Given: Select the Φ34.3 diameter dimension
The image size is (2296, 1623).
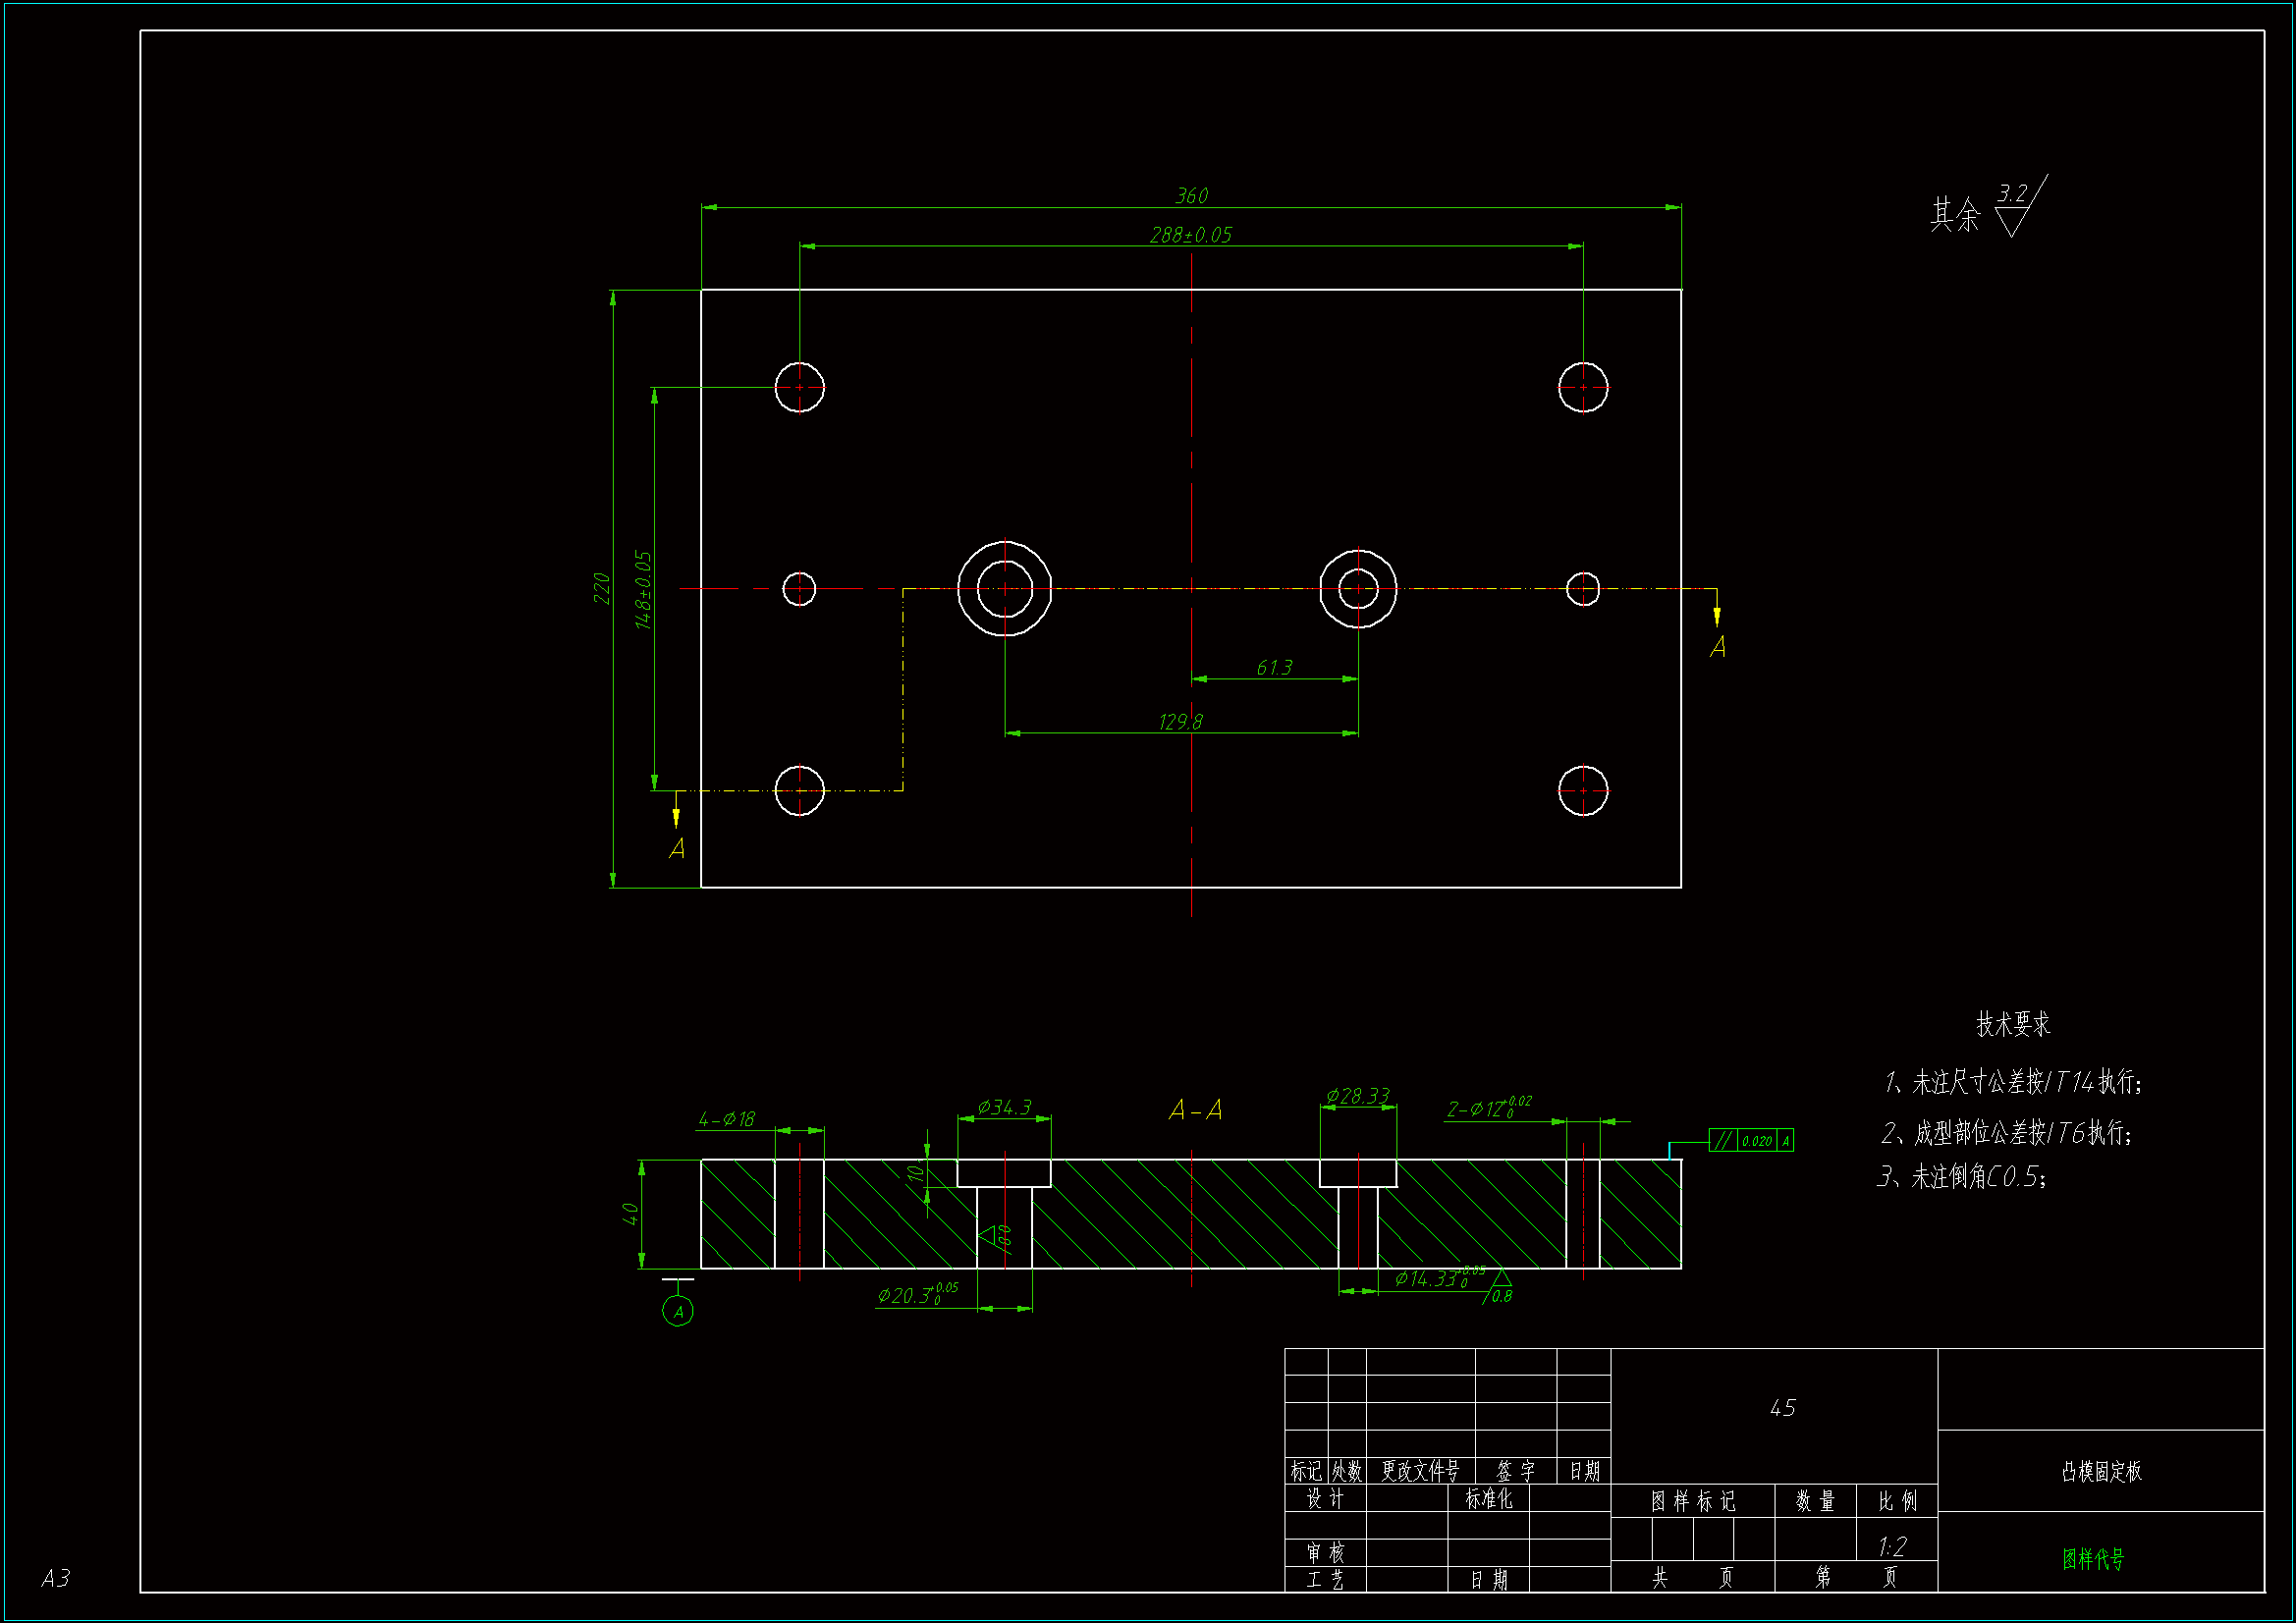Looking at the screenshot, I should click(x=1004, y=1107).
